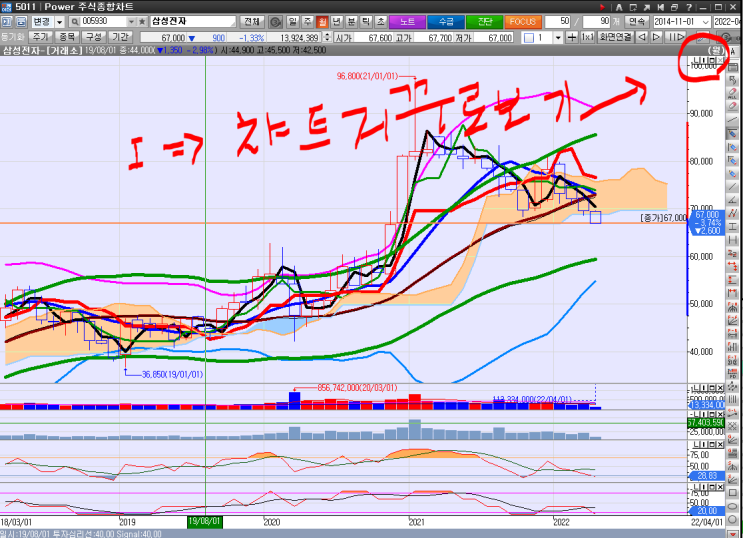Click the 36,850(19/01/01) low label
743x538 pixels.
pos(172,374)
